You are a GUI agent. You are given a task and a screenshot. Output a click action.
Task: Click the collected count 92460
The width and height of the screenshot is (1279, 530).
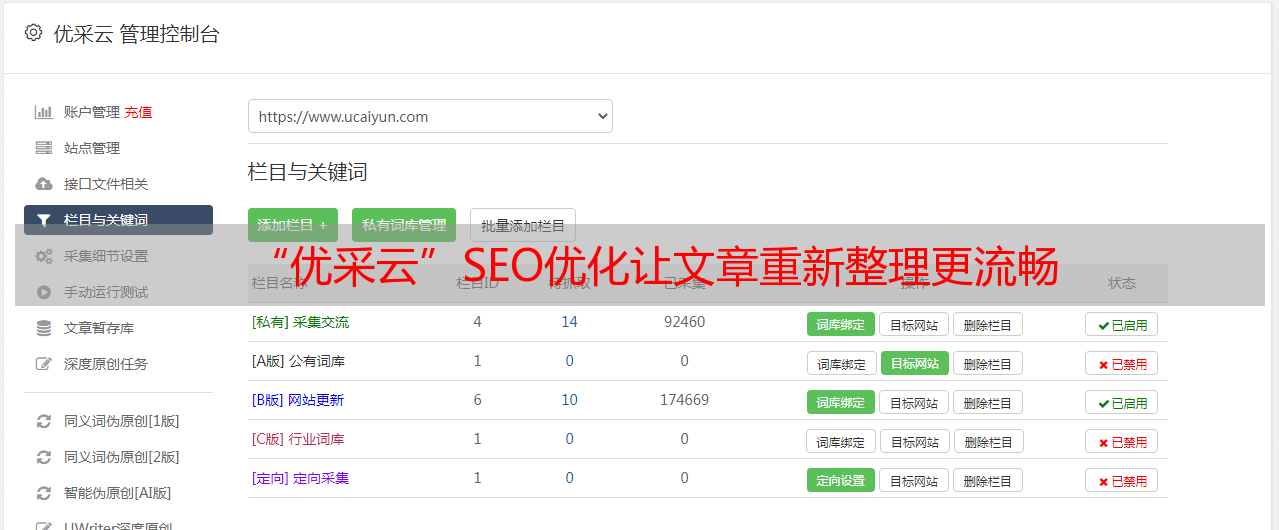685,322
